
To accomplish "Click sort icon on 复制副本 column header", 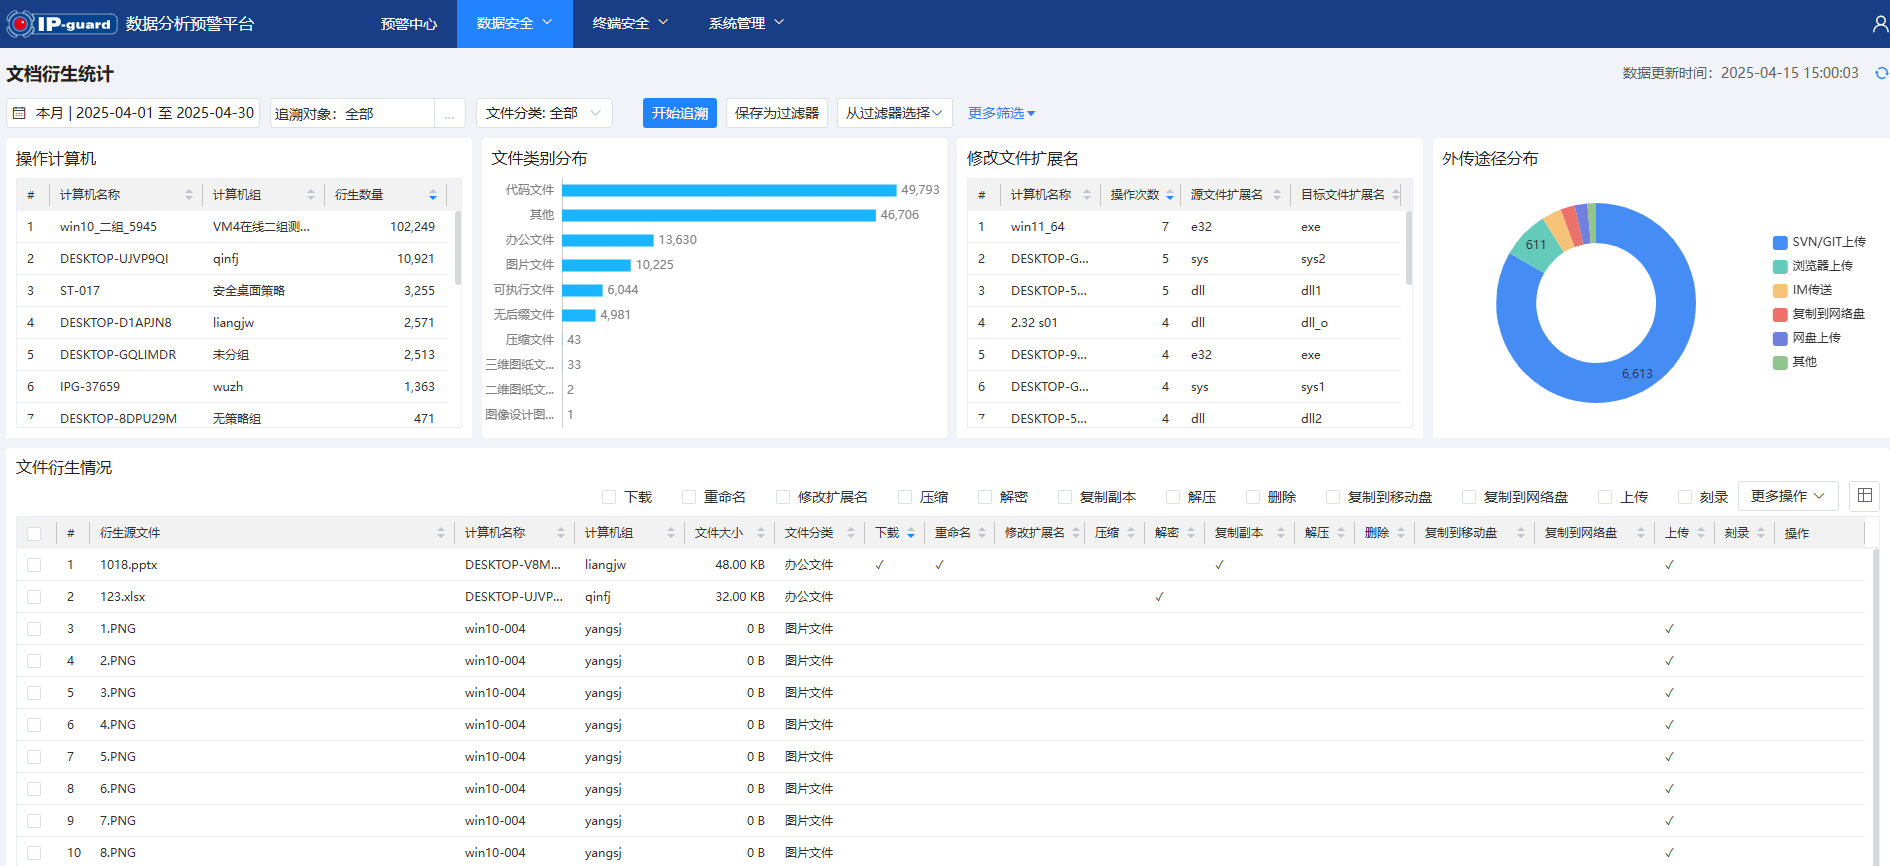I will [1281, 533].
